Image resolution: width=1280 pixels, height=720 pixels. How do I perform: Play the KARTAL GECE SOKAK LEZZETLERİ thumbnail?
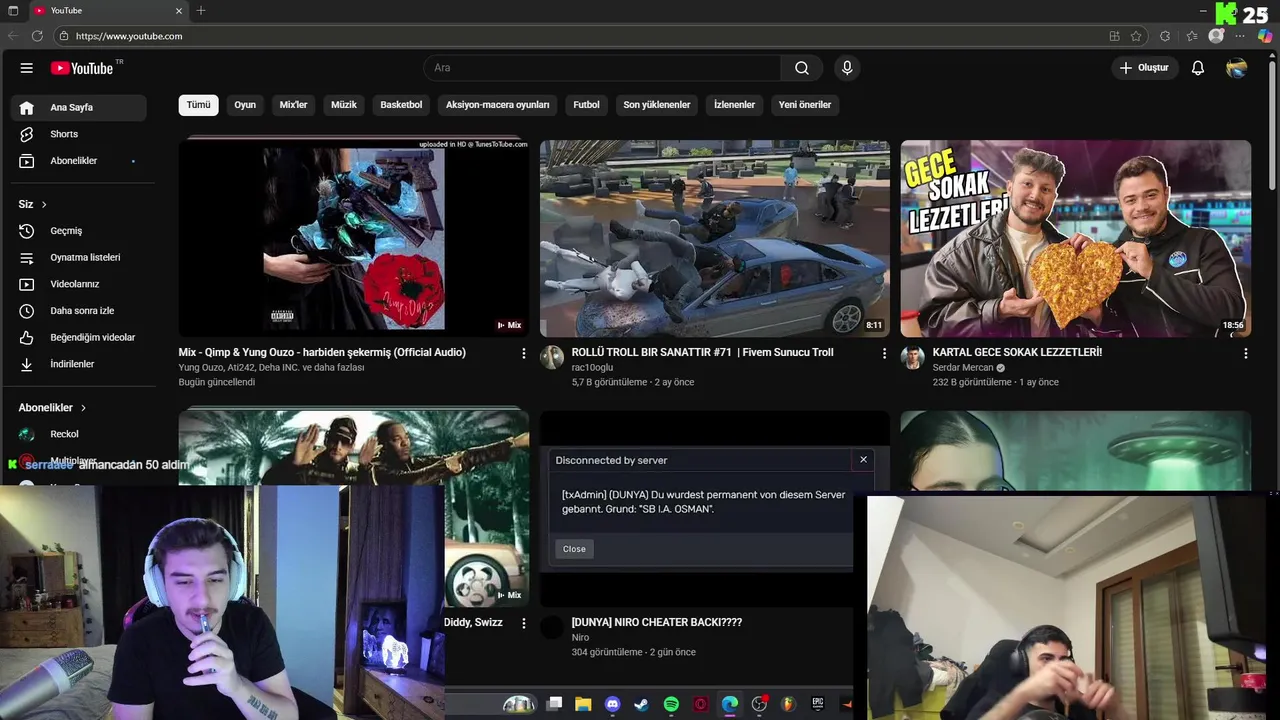(1075, 238)
